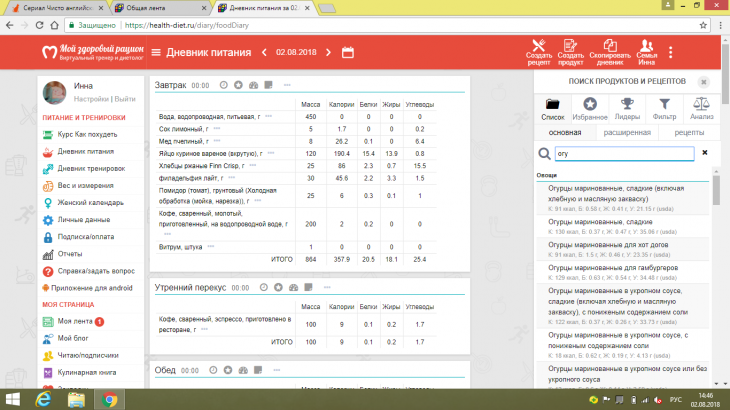Go to previous day with left arrow
Screen dimensions: 730x410
(265, 51)
